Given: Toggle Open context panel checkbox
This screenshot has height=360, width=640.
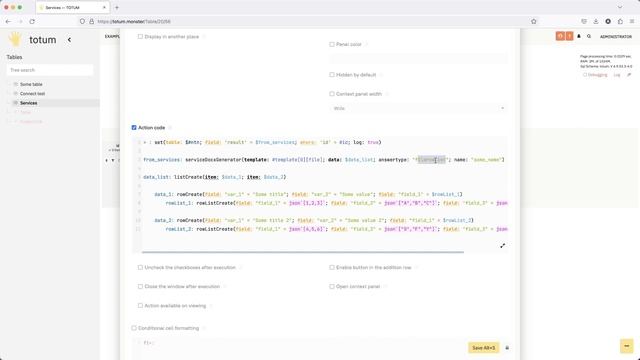Looking at the screenshot, I should tap(332, 287).
